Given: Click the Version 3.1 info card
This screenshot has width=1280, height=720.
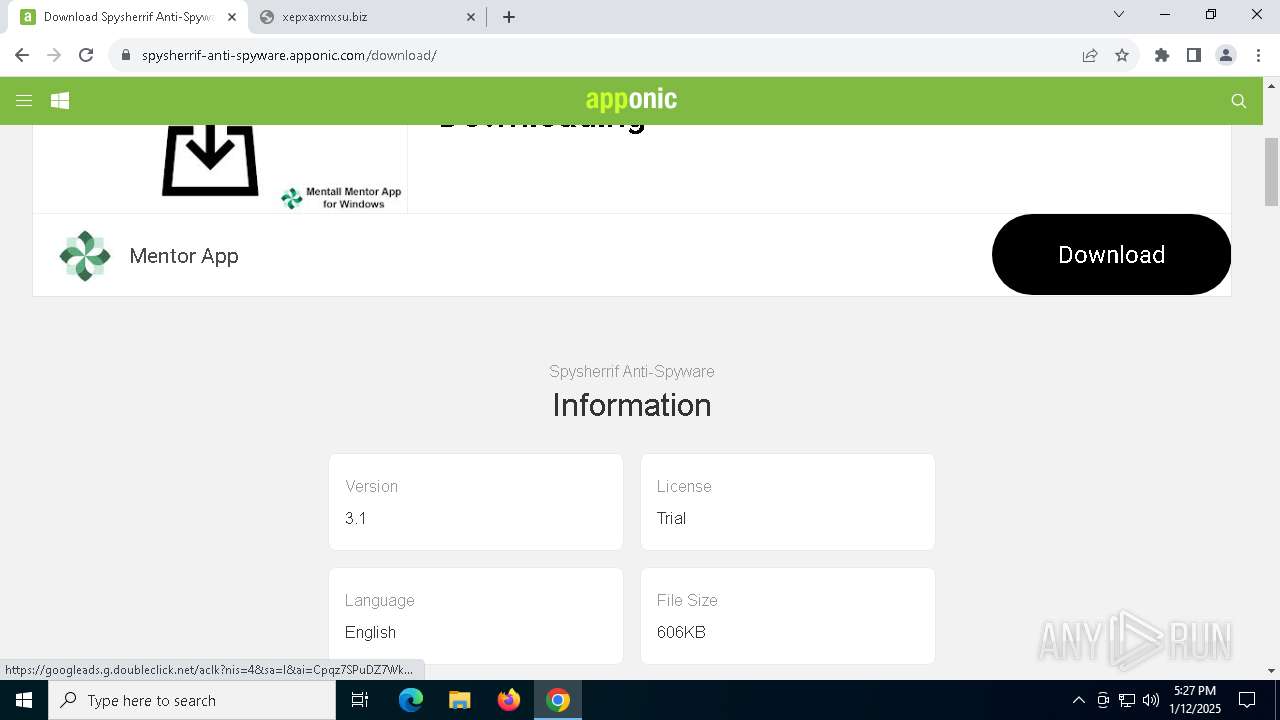Looking at the screenshot, I should pyautogui.click(x=476, y=502).
